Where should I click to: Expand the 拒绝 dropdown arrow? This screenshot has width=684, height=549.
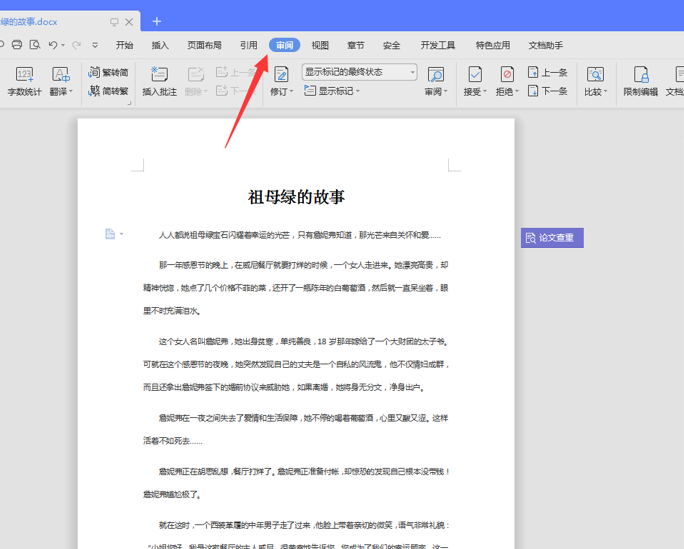pyautogui.click(x=517, y=91)
